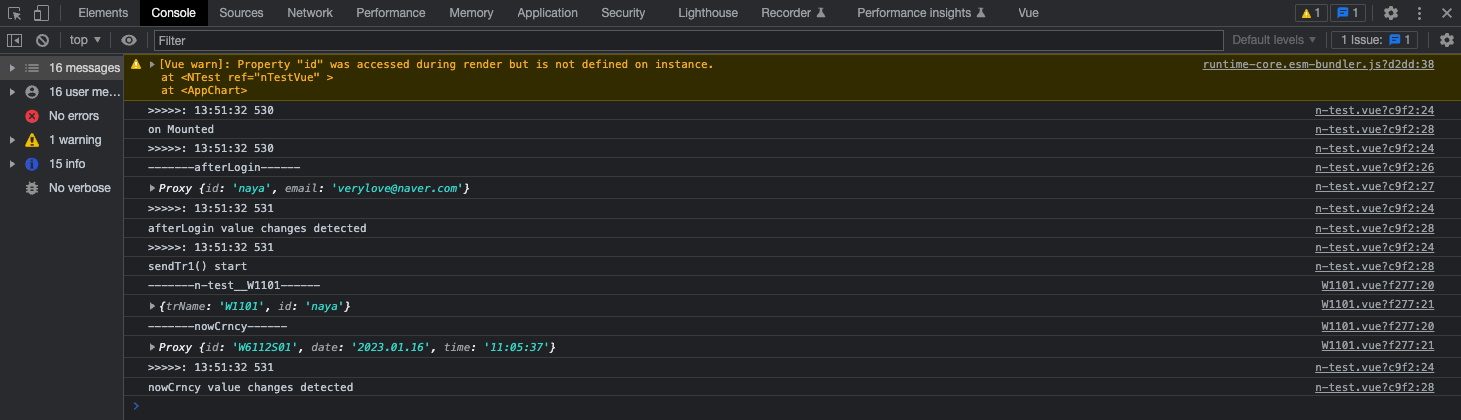Focus the console Filter input field

[688, 40]
